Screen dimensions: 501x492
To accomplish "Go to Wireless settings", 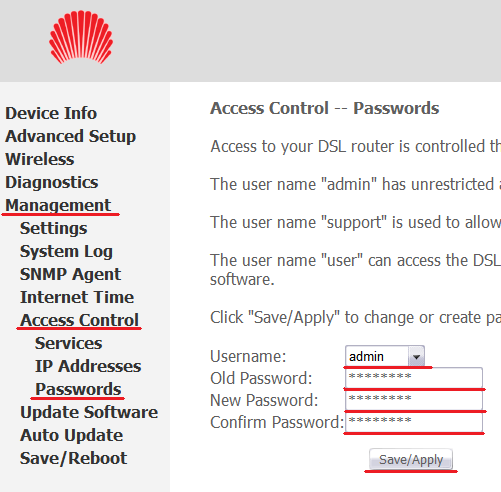I will click(x=40, y=159).
